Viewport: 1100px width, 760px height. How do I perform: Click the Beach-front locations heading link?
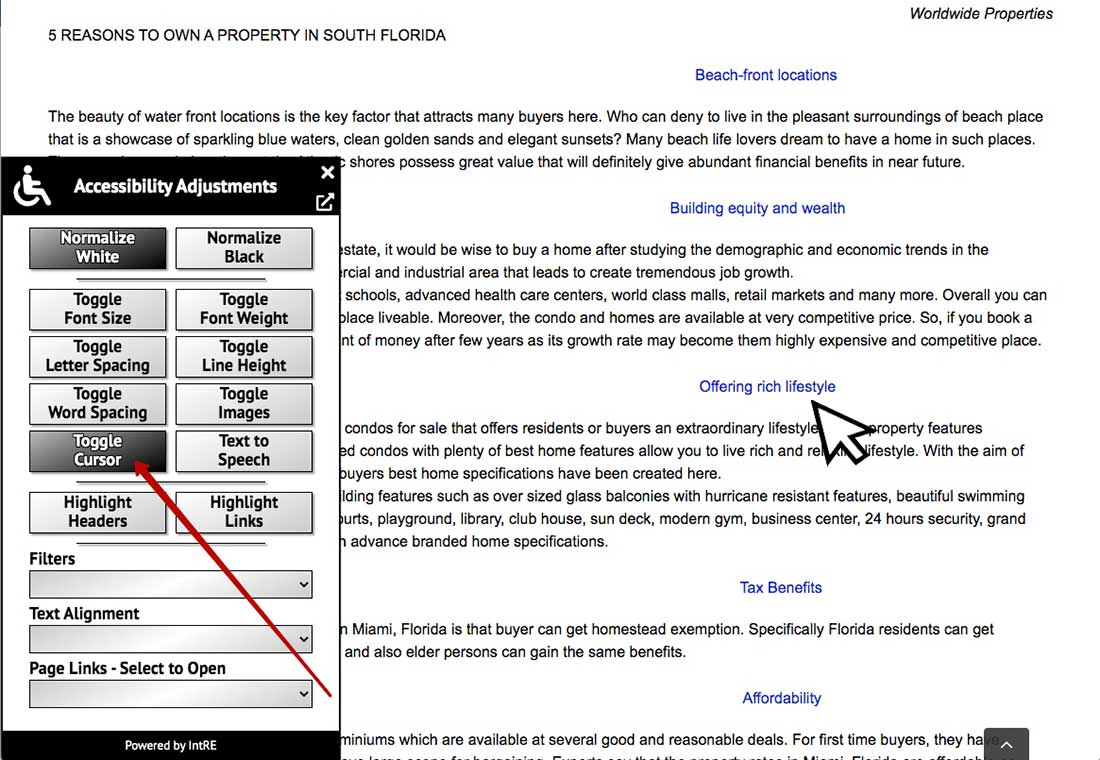coord(765,75)
